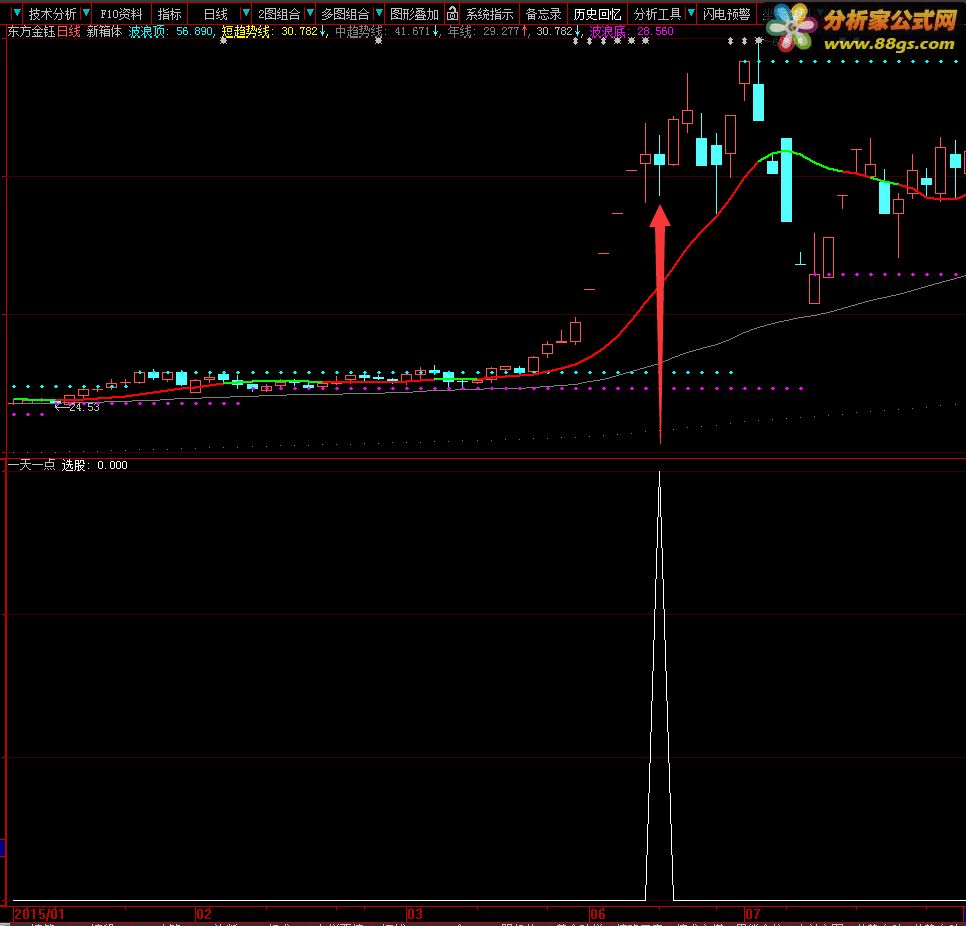Screen dimensions: 966x926
Task: Expand the arrow right of 技术分析
Action: 86,13
